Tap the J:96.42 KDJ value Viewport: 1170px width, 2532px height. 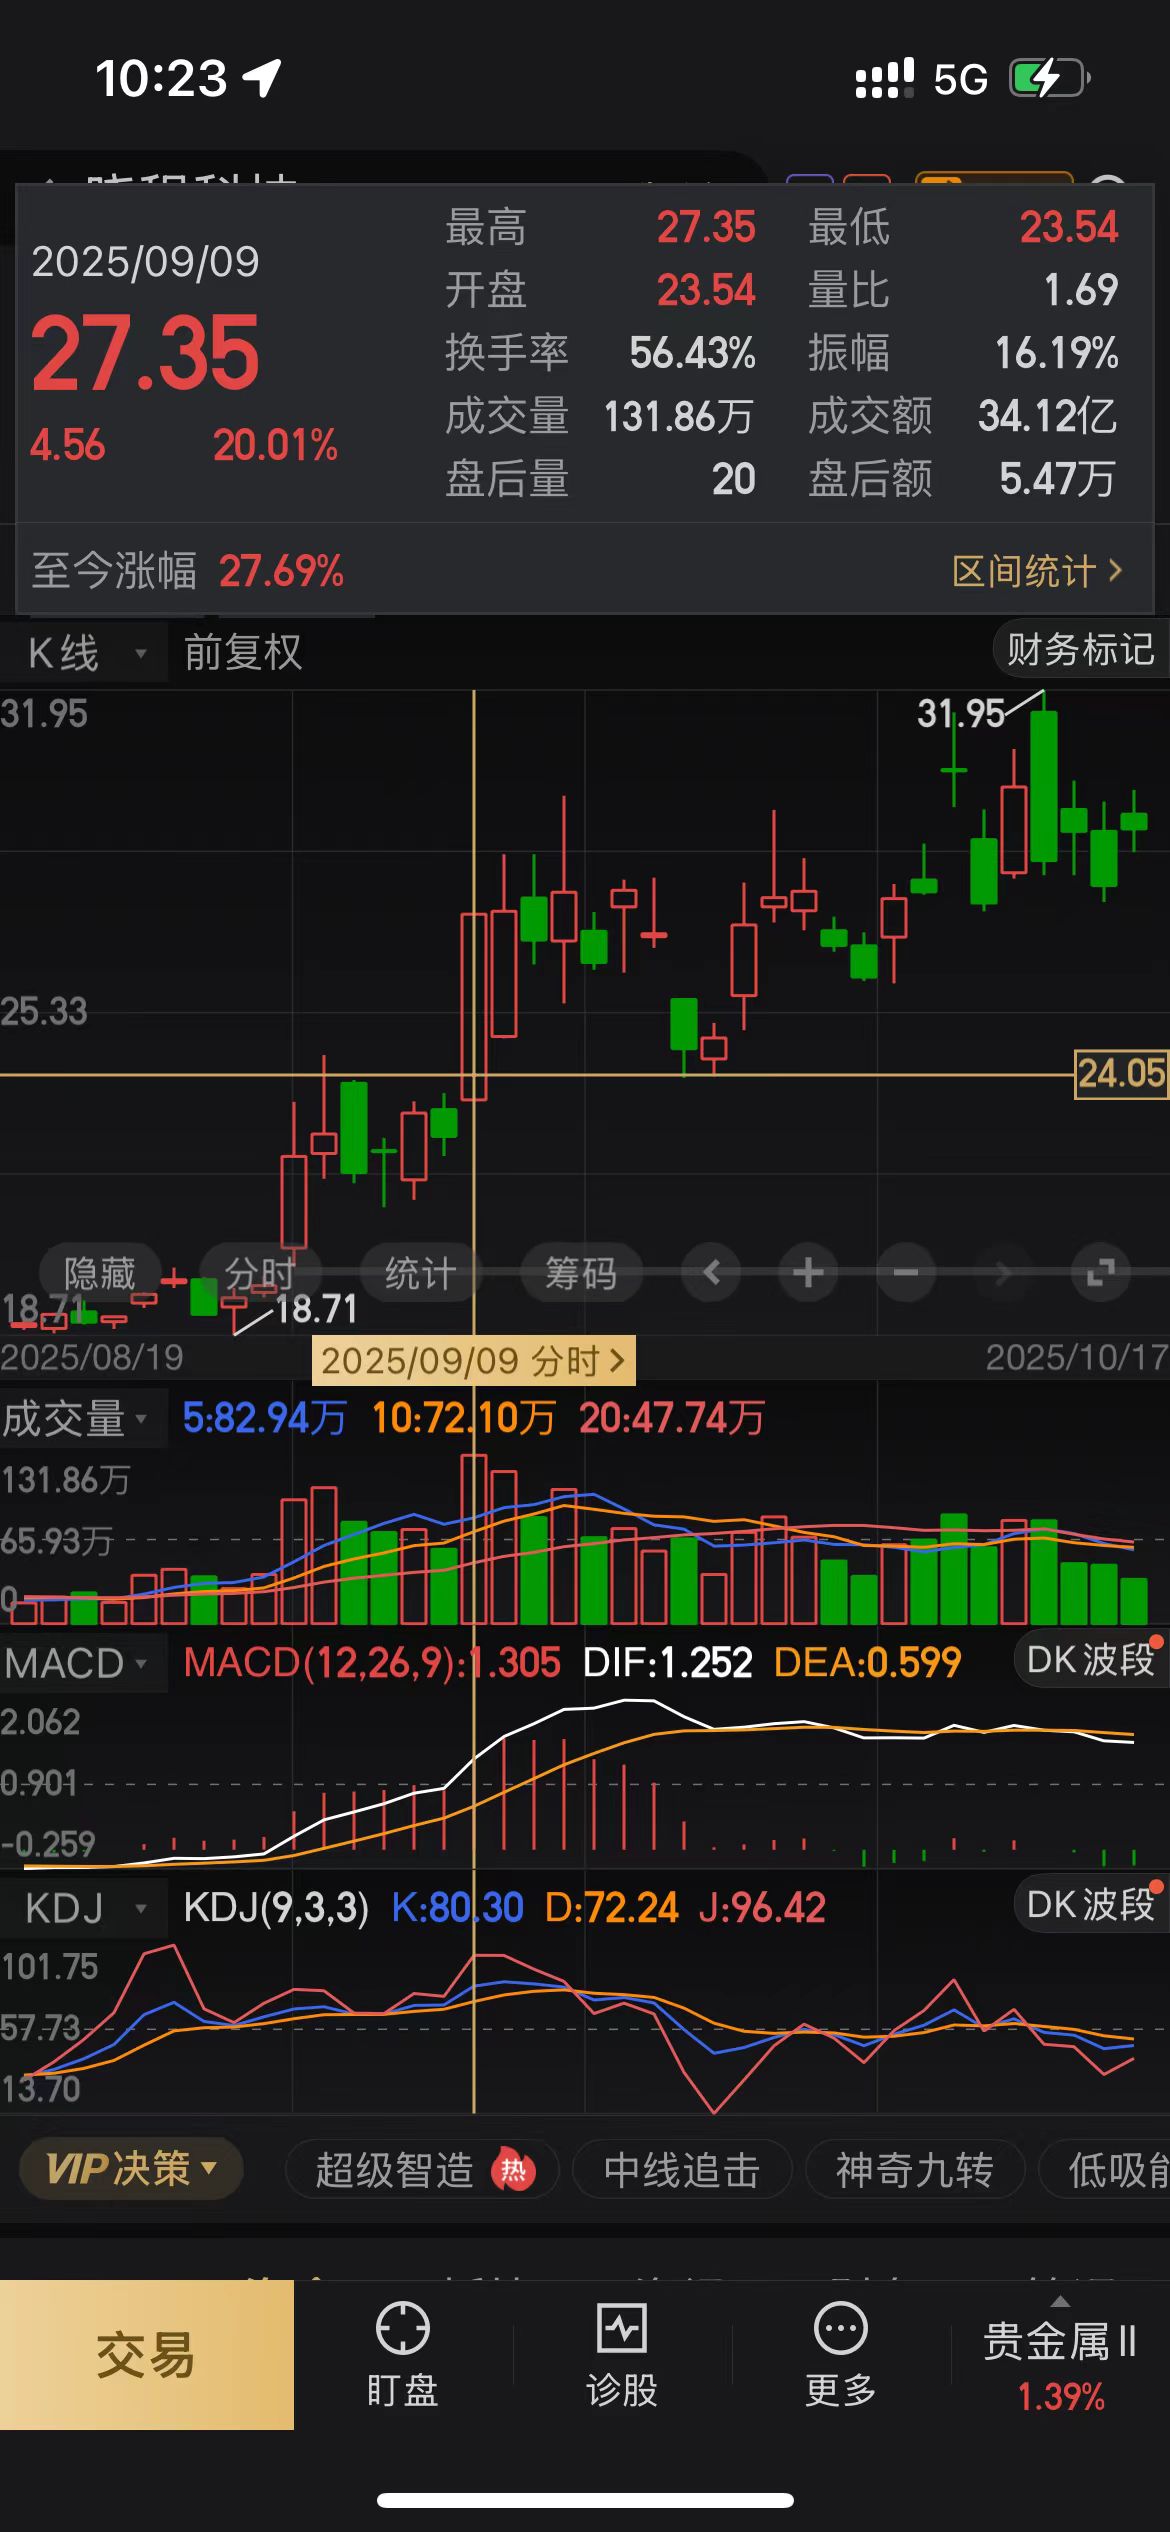point(762,1908)
